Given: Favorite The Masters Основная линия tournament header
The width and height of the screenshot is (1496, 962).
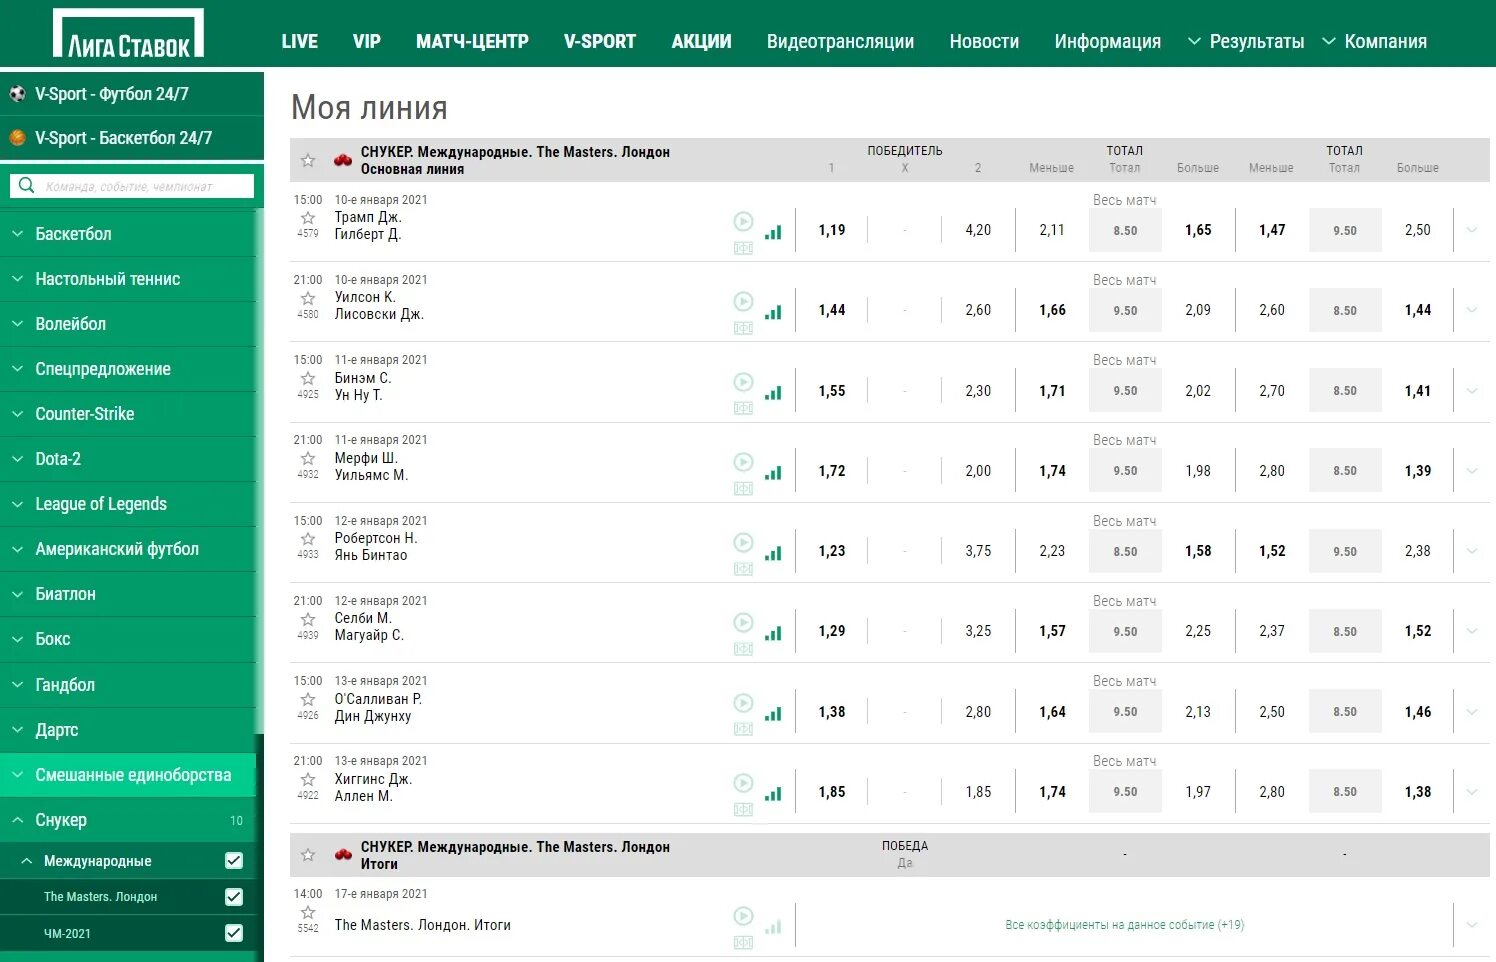Looking at the screenshot, I should [x=308, y=160].
